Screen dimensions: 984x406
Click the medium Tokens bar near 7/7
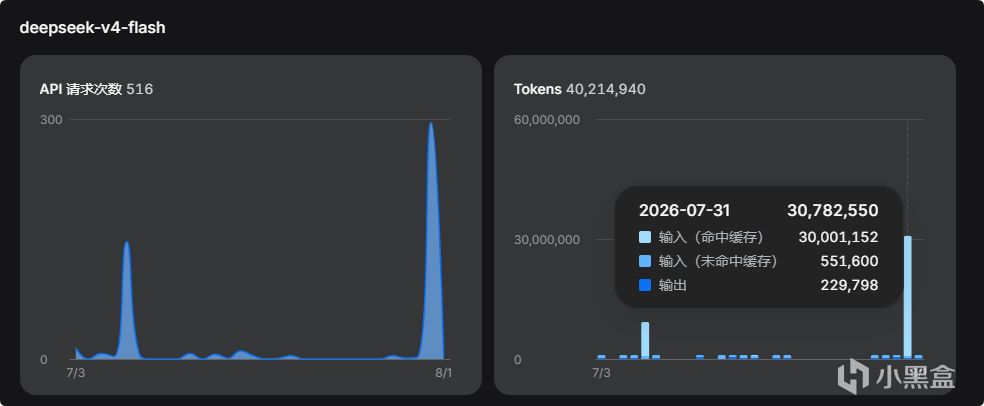[645, 341]
